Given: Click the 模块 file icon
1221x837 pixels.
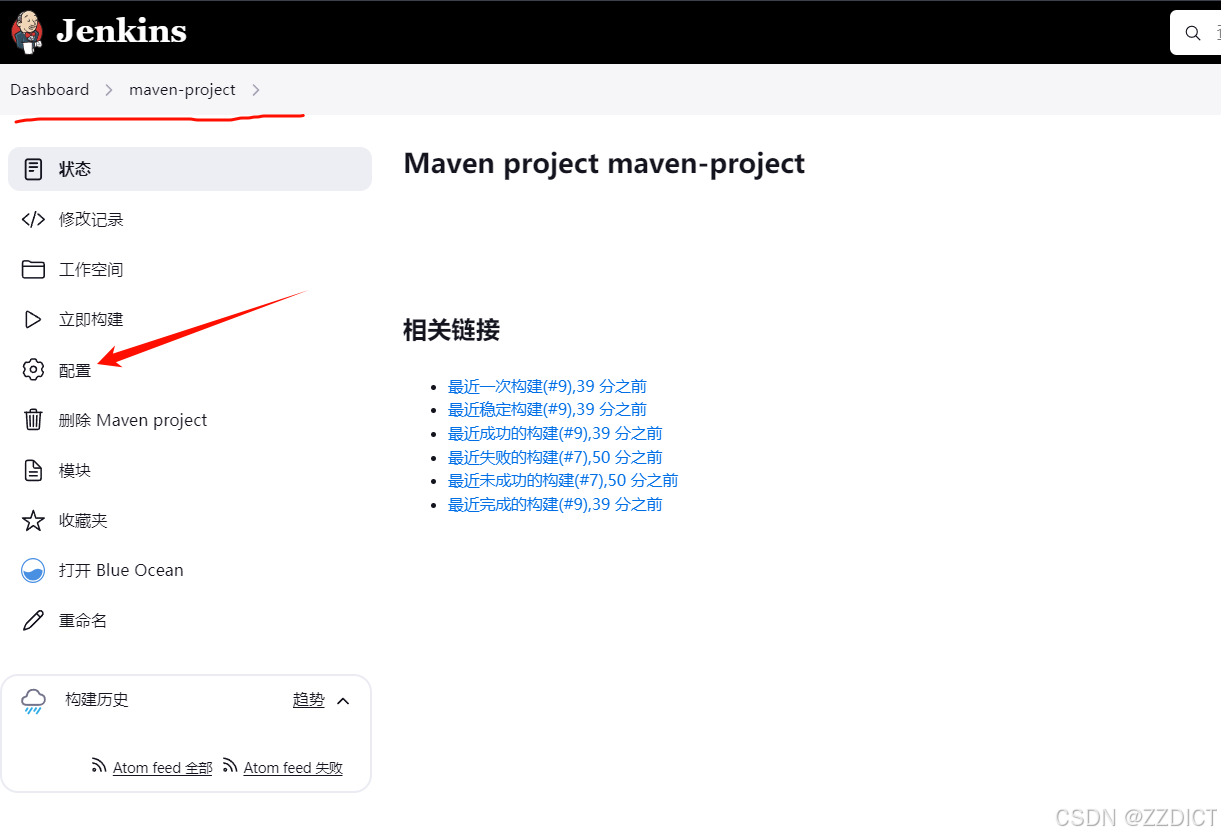Looking at the screenshot, I should (x=33, y=470).
